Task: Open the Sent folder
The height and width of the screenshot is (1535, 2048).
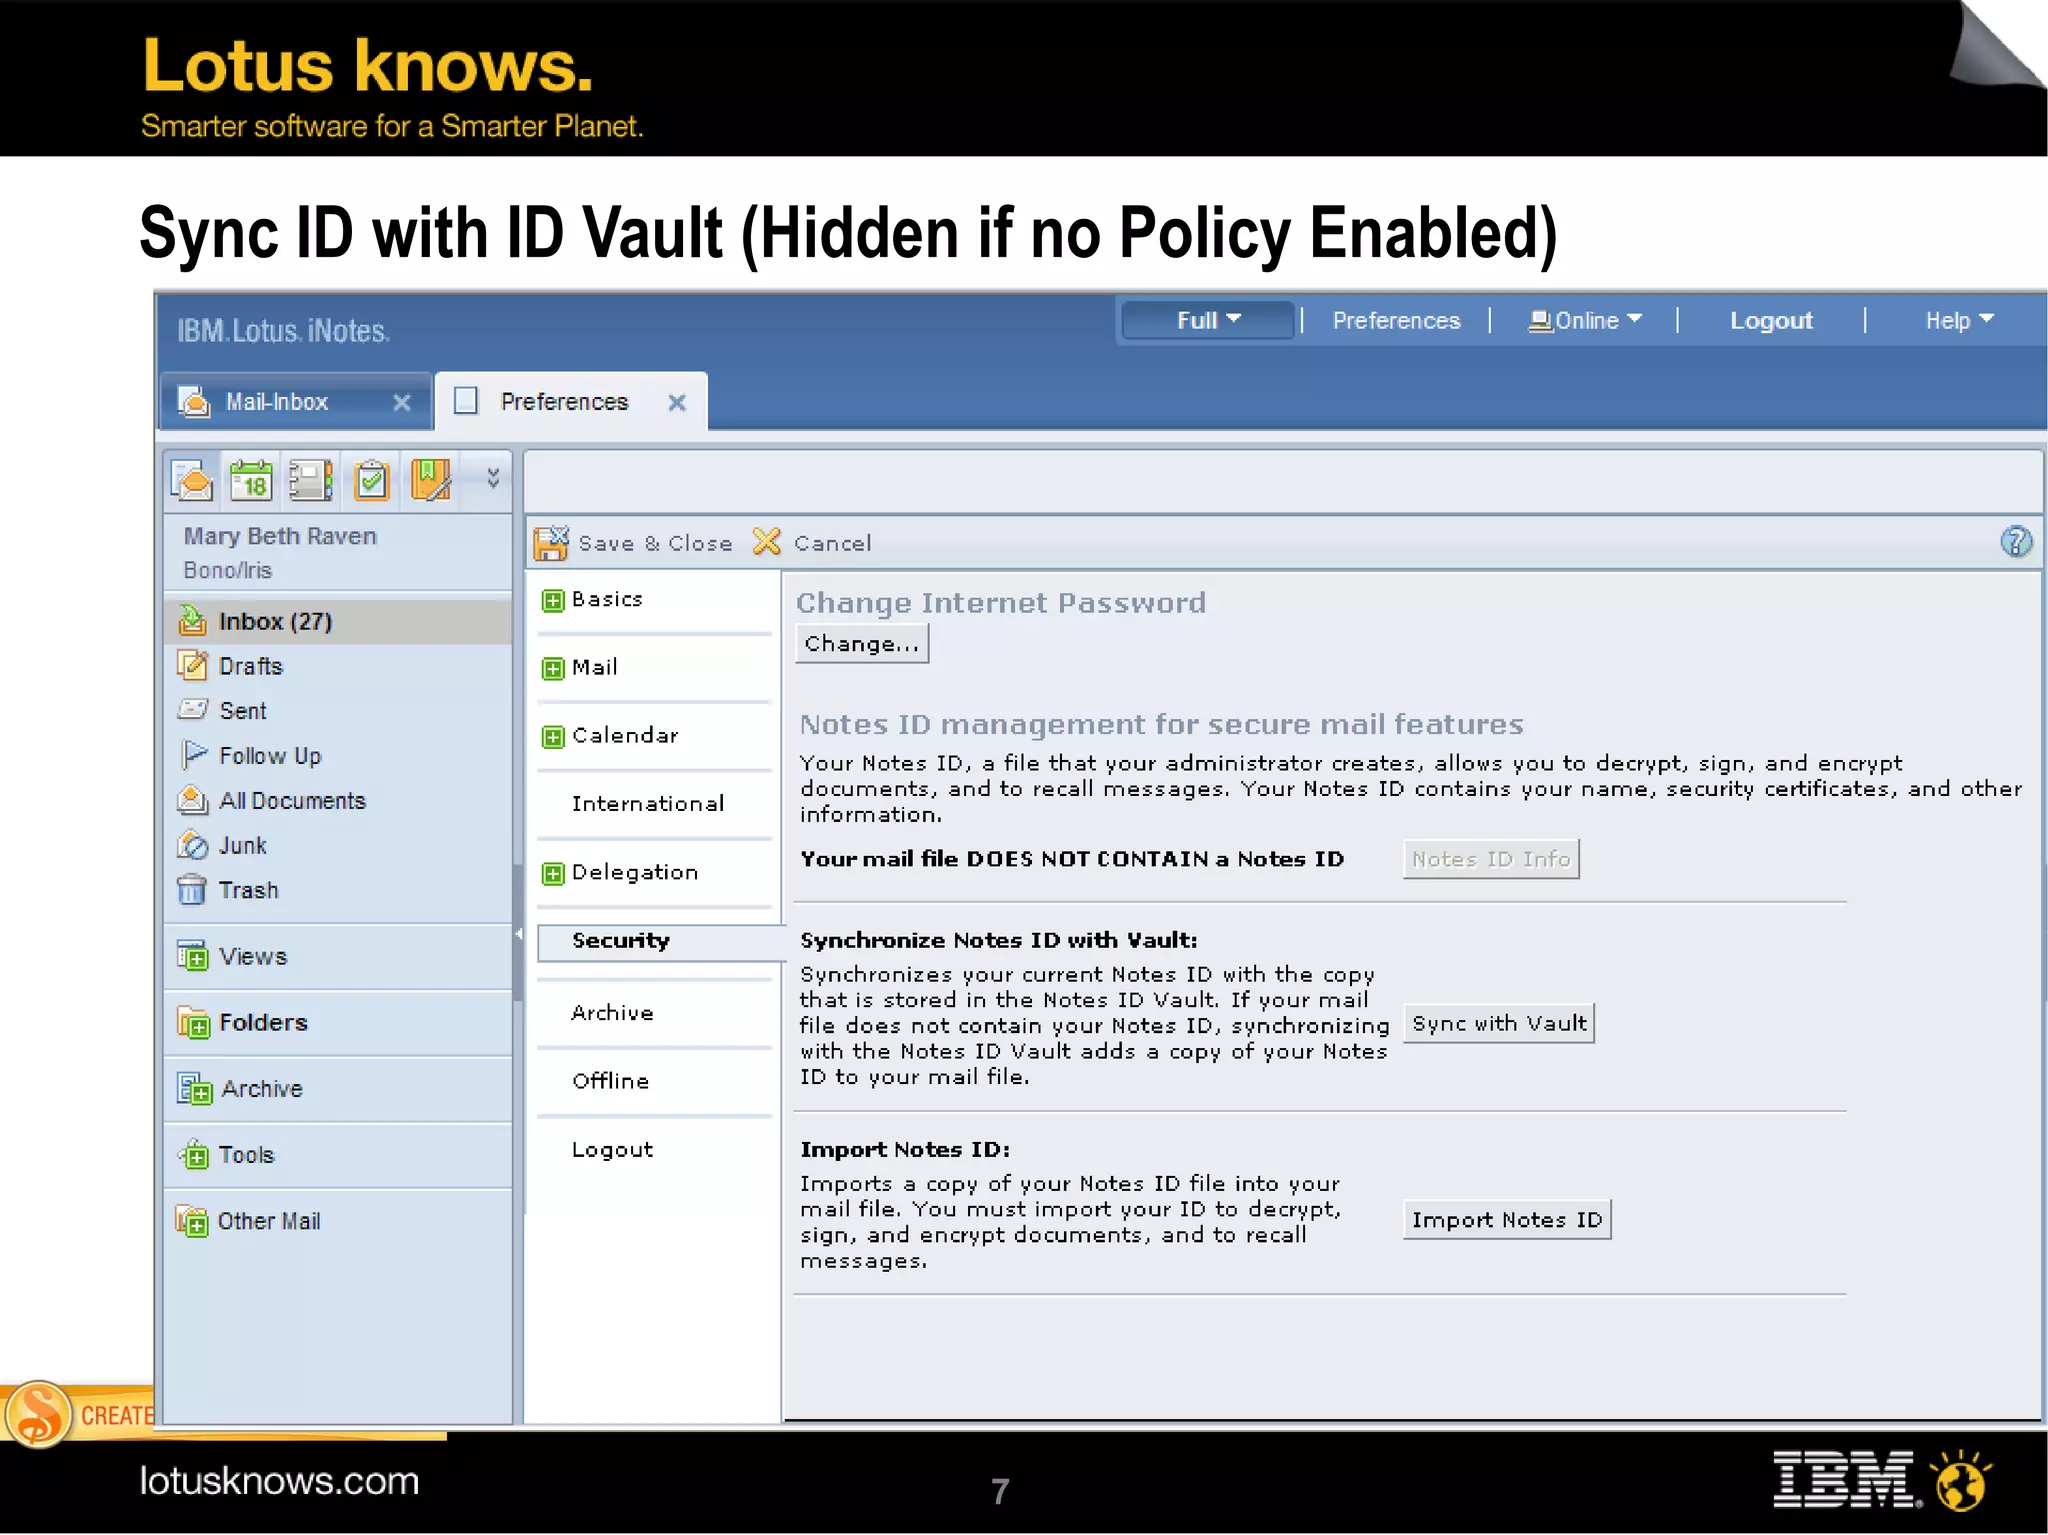Action: [243, 711]
